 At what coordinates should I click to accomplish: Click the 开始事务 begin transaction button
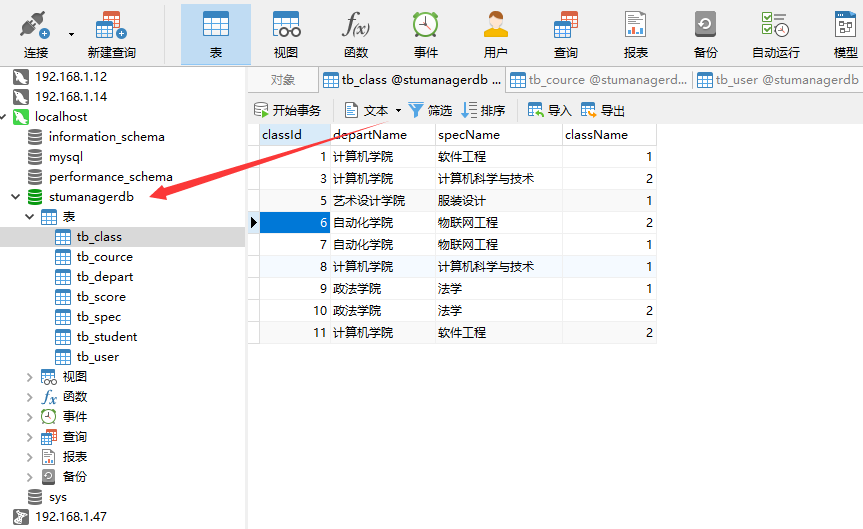click(287, 111)
